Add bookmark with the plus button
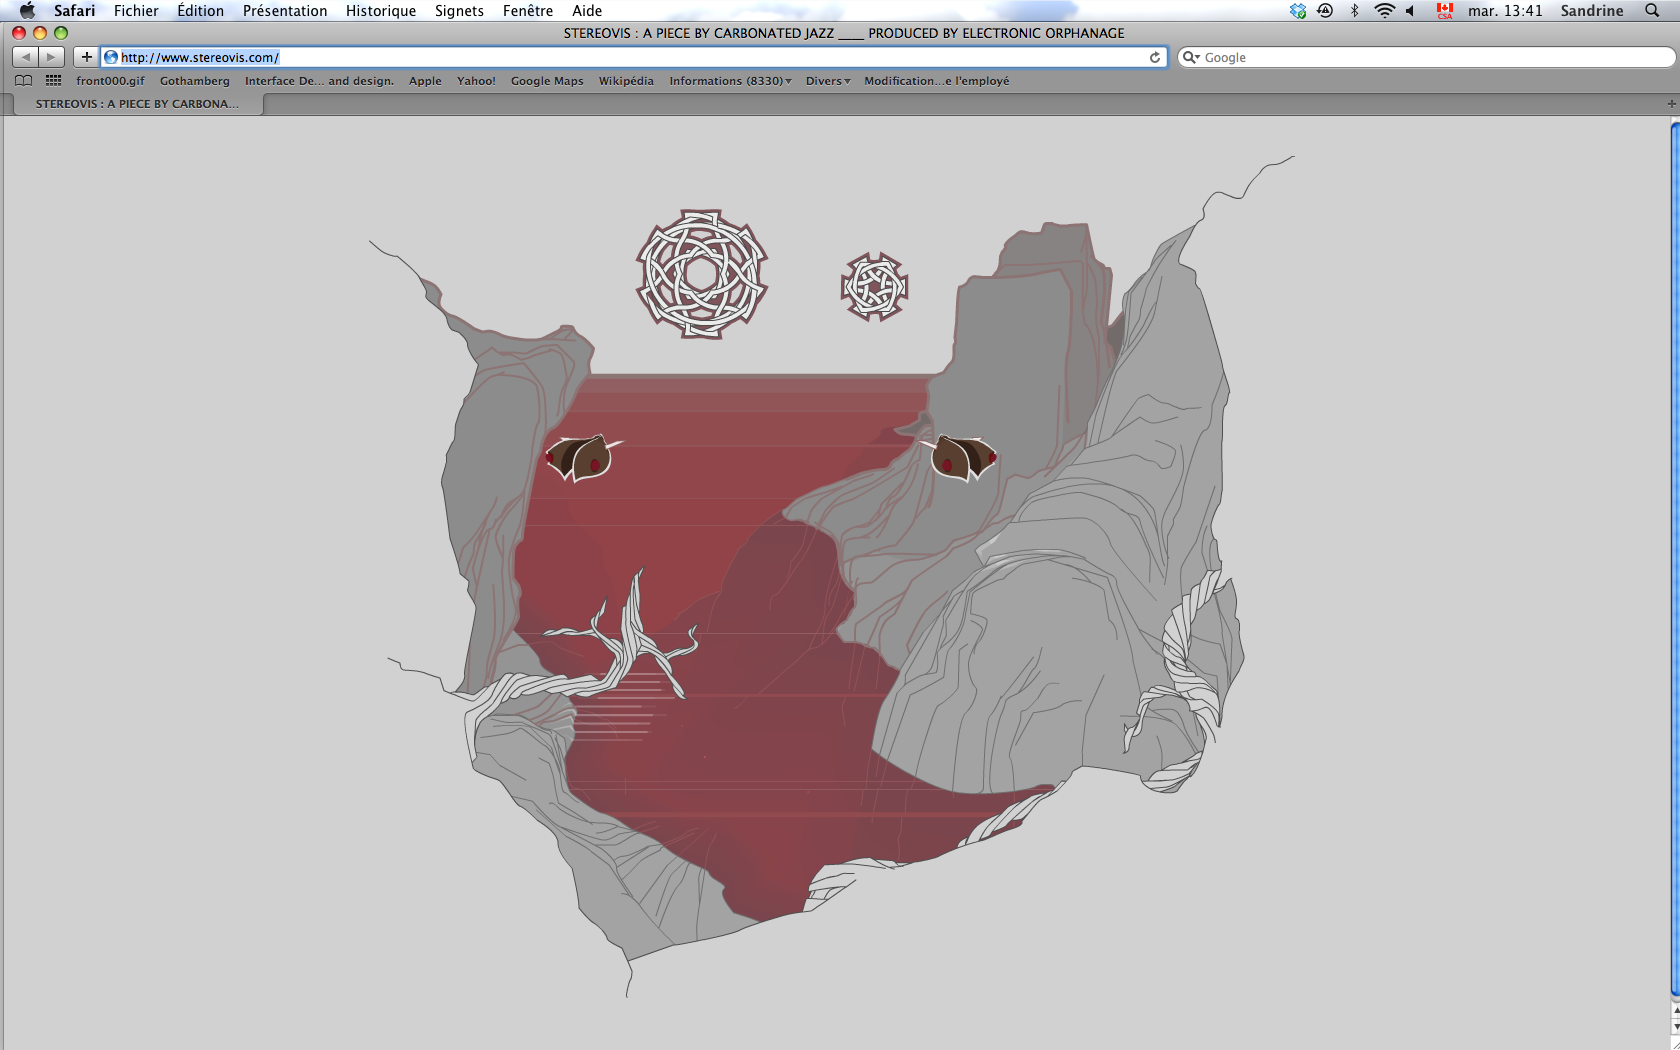The image size is (1680, 1050). click(x=86, y=57)
